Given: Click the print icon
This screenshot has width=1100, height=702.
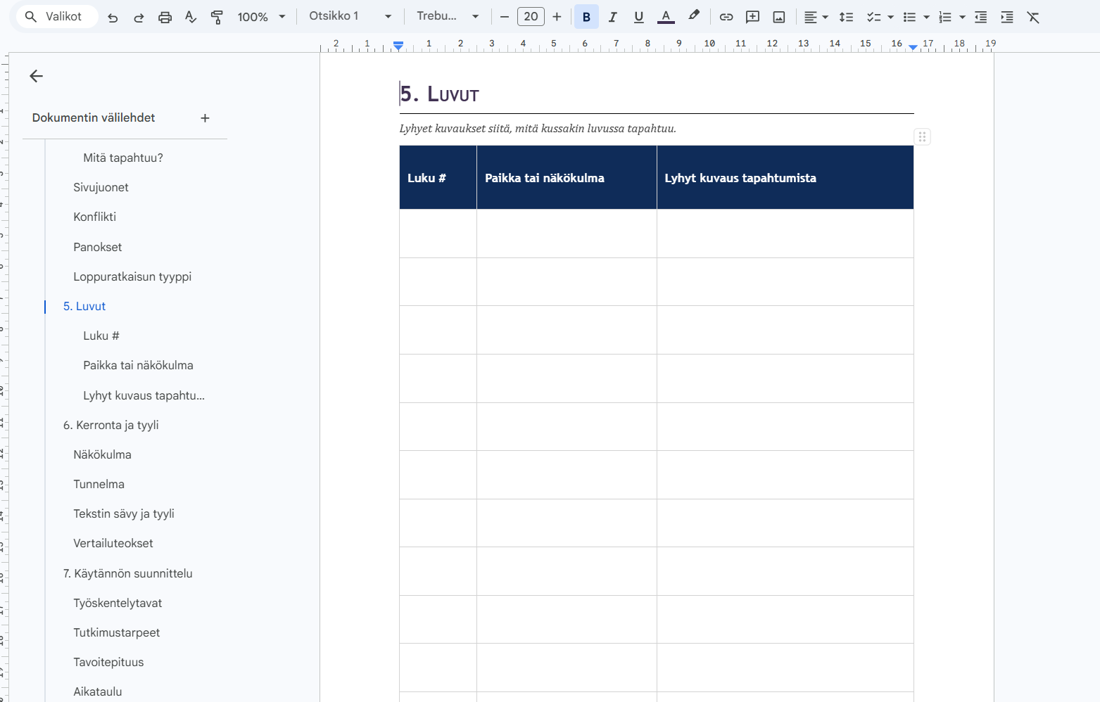Looking at the screenshot, I should click(x=165, y=17).
